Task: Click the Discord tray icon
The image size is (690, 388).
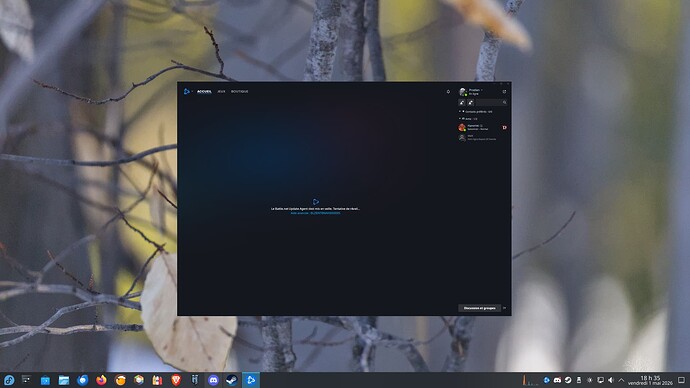Action: click(x=557, y=380)
